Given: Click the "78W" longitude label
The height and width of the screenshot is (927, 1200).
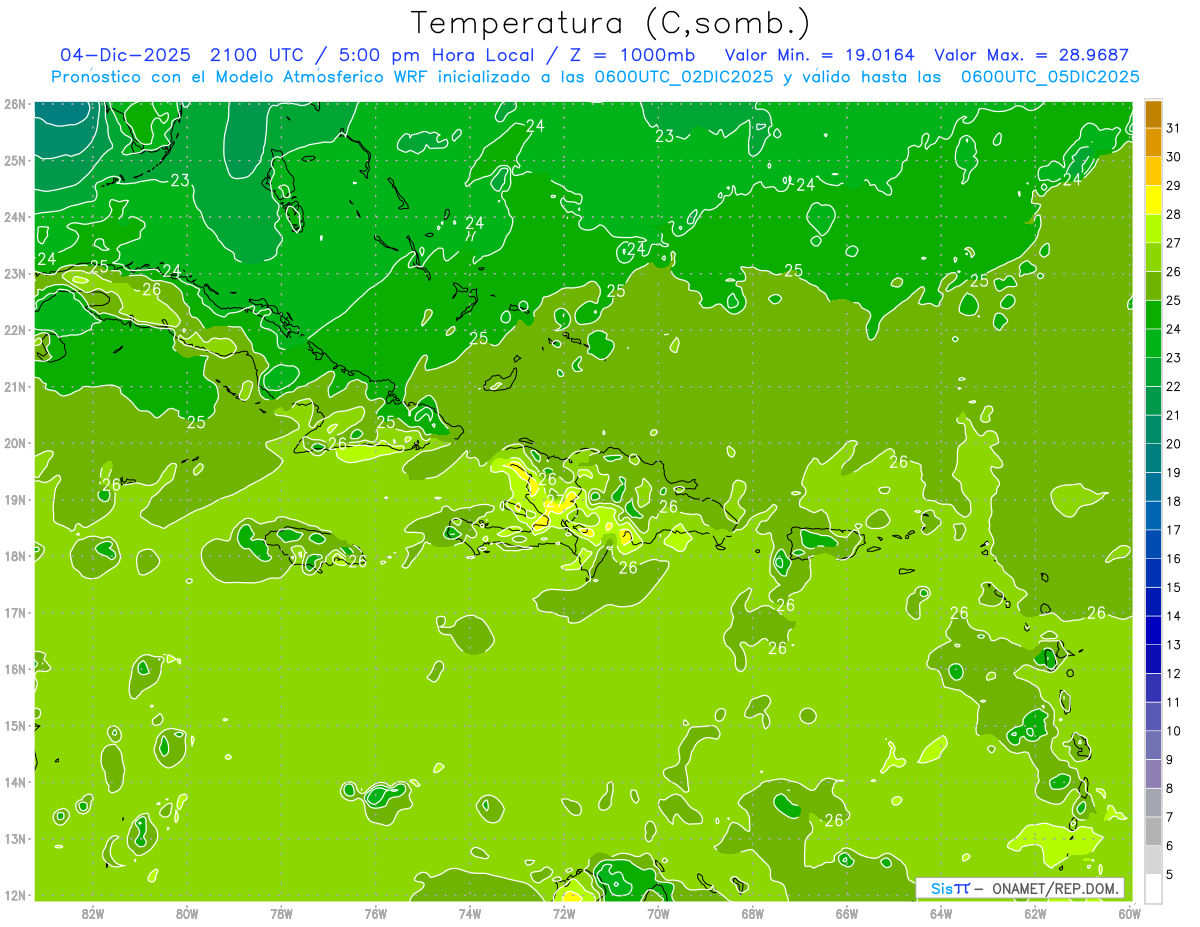Looking at the screenshot, I should point(282,913).
